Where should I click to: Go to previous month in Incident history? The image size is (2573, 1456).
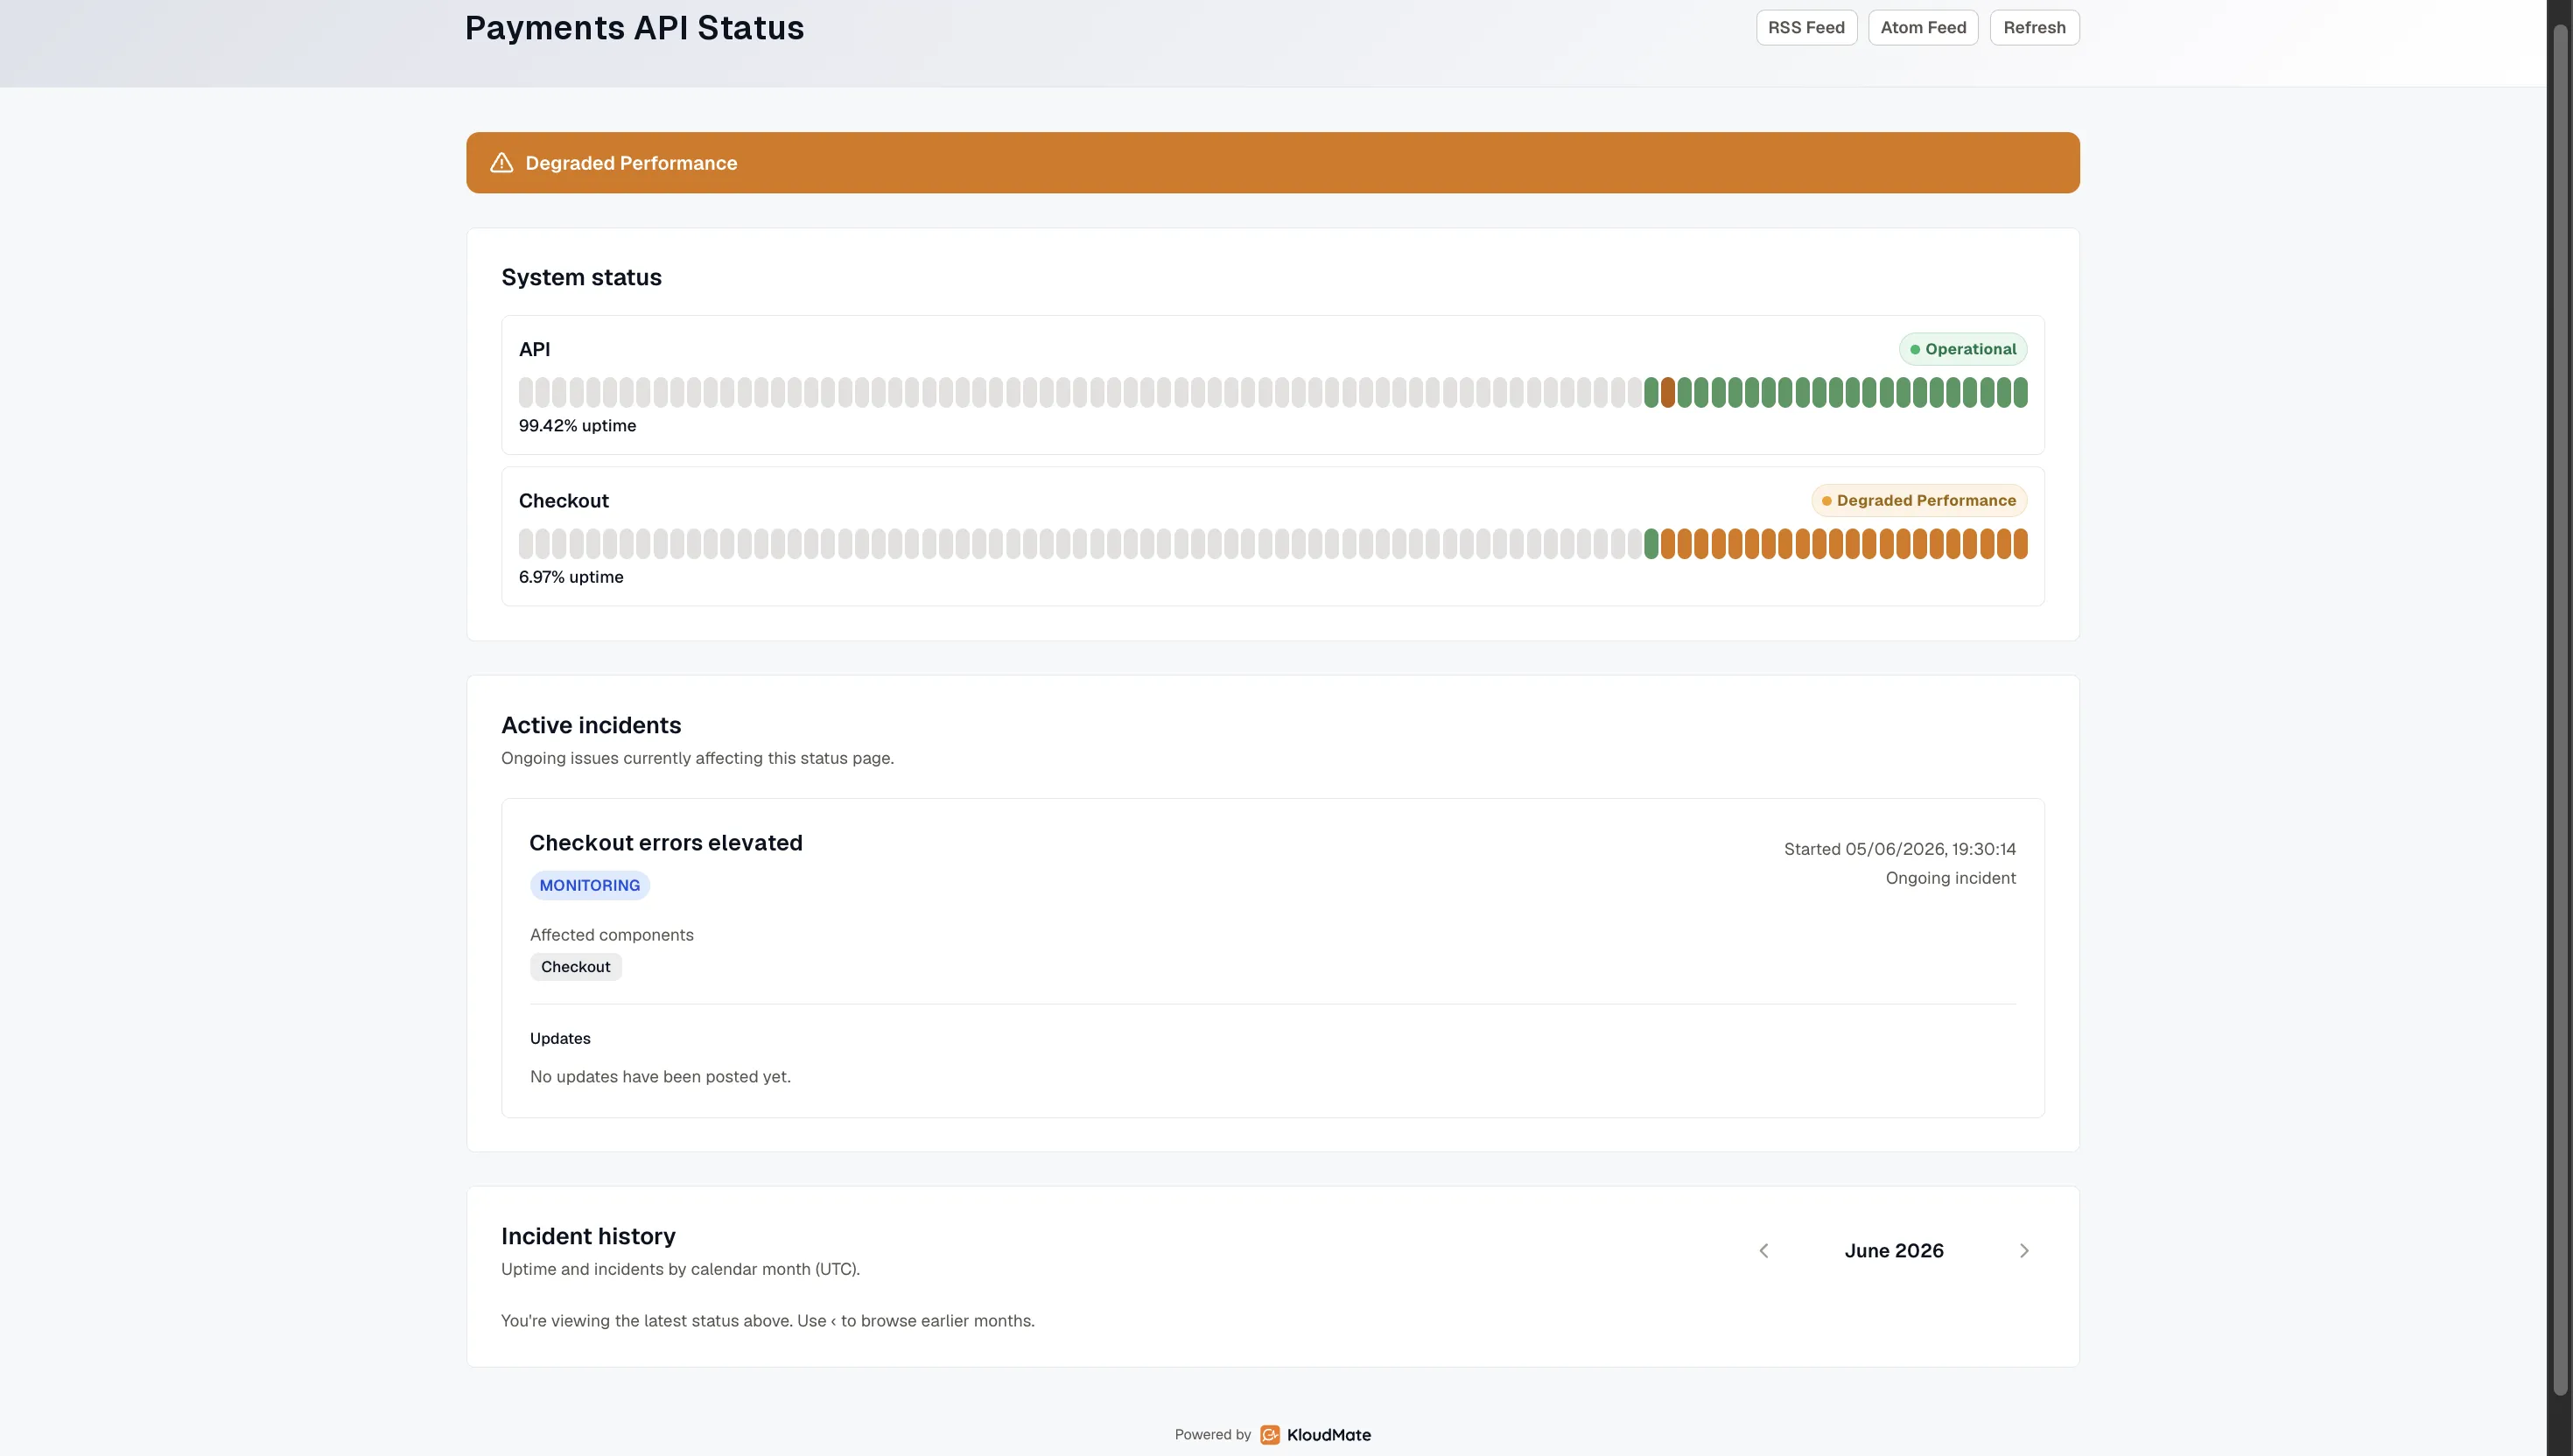(1764, 1251)
